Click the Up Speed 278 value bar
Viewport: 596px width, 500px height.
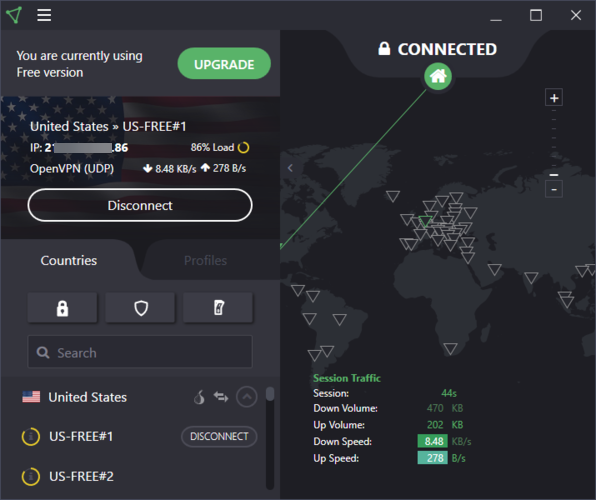point(433,458)
